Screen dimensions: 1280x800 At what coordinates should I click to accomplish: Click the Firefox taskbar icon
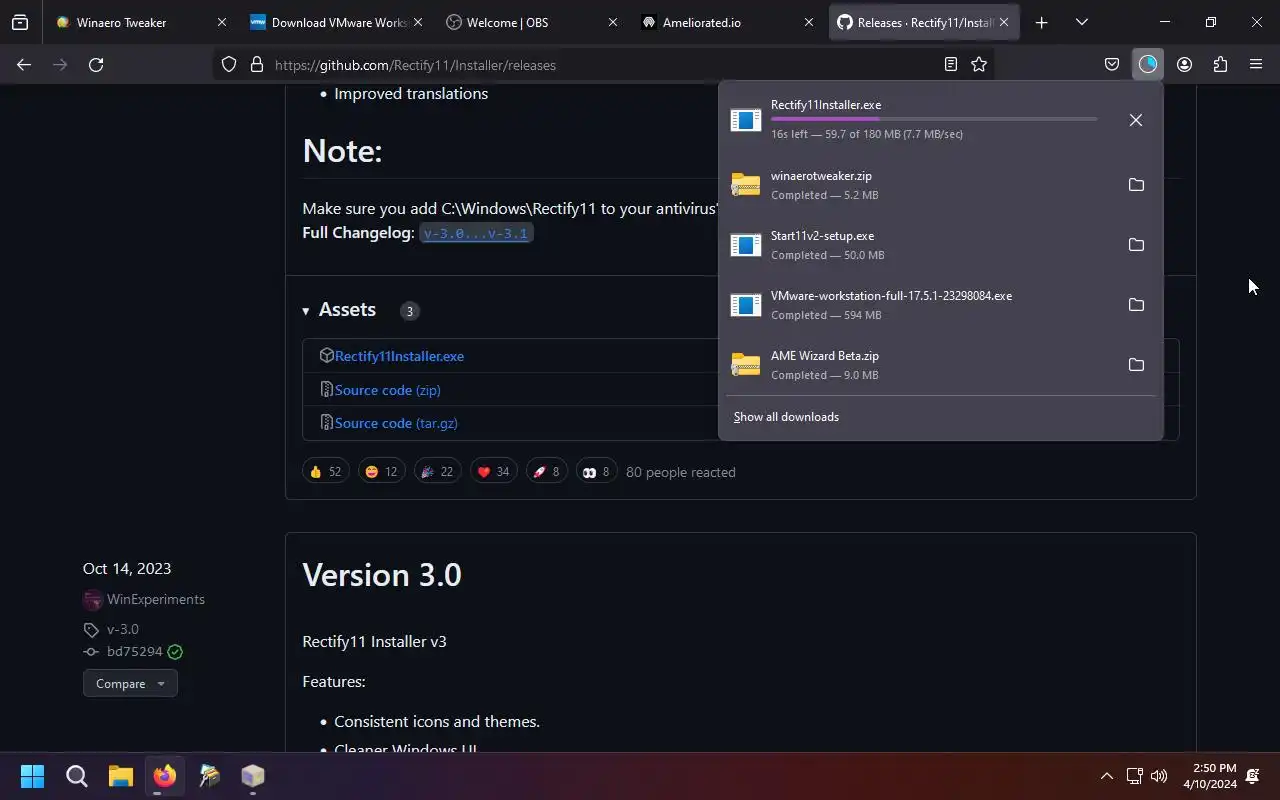164,776
